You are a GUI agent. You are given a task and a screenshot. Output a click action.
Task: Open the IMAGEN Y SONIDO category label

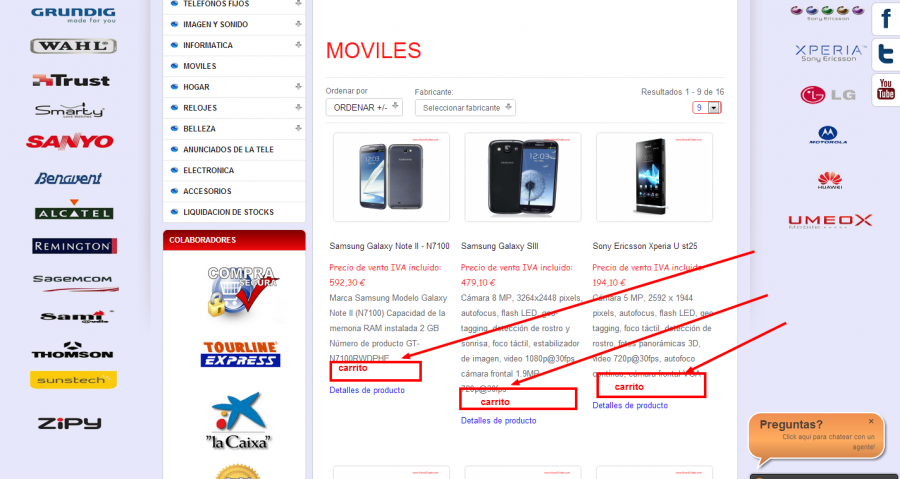click(215, 25)
